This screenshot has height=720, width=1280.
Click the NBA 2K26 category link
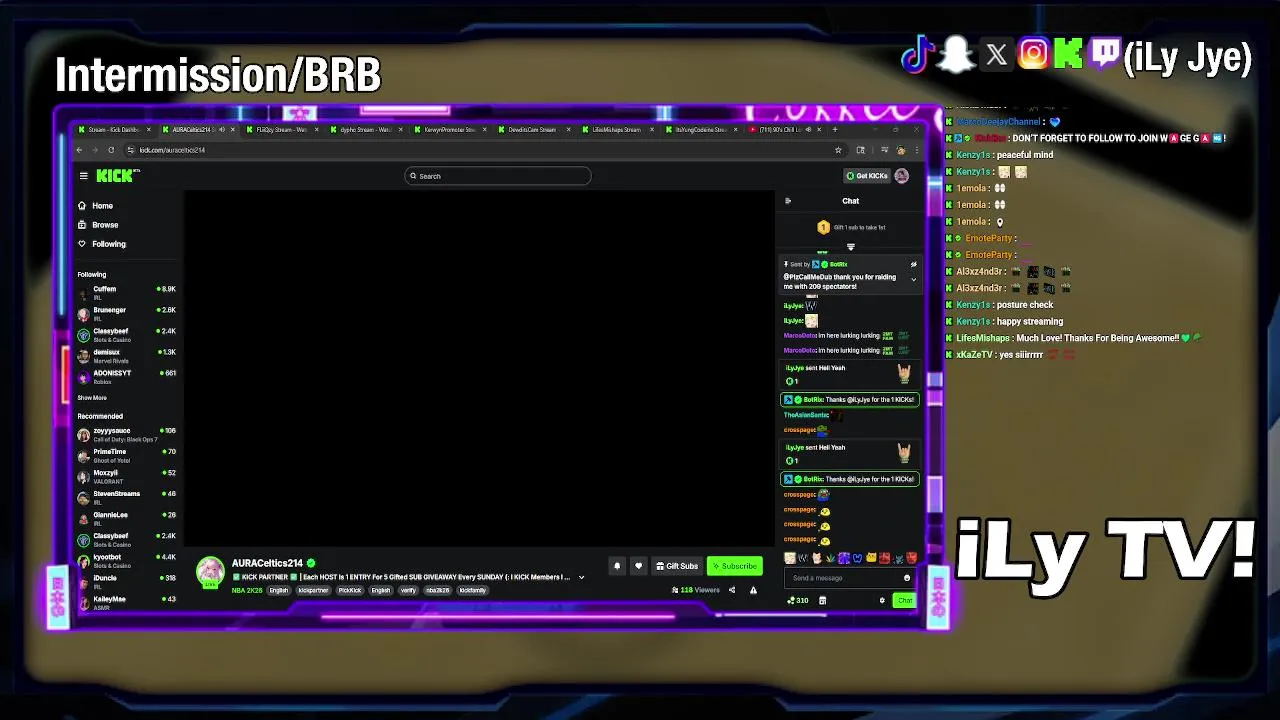pyautogui.click(x=246, y=590)
